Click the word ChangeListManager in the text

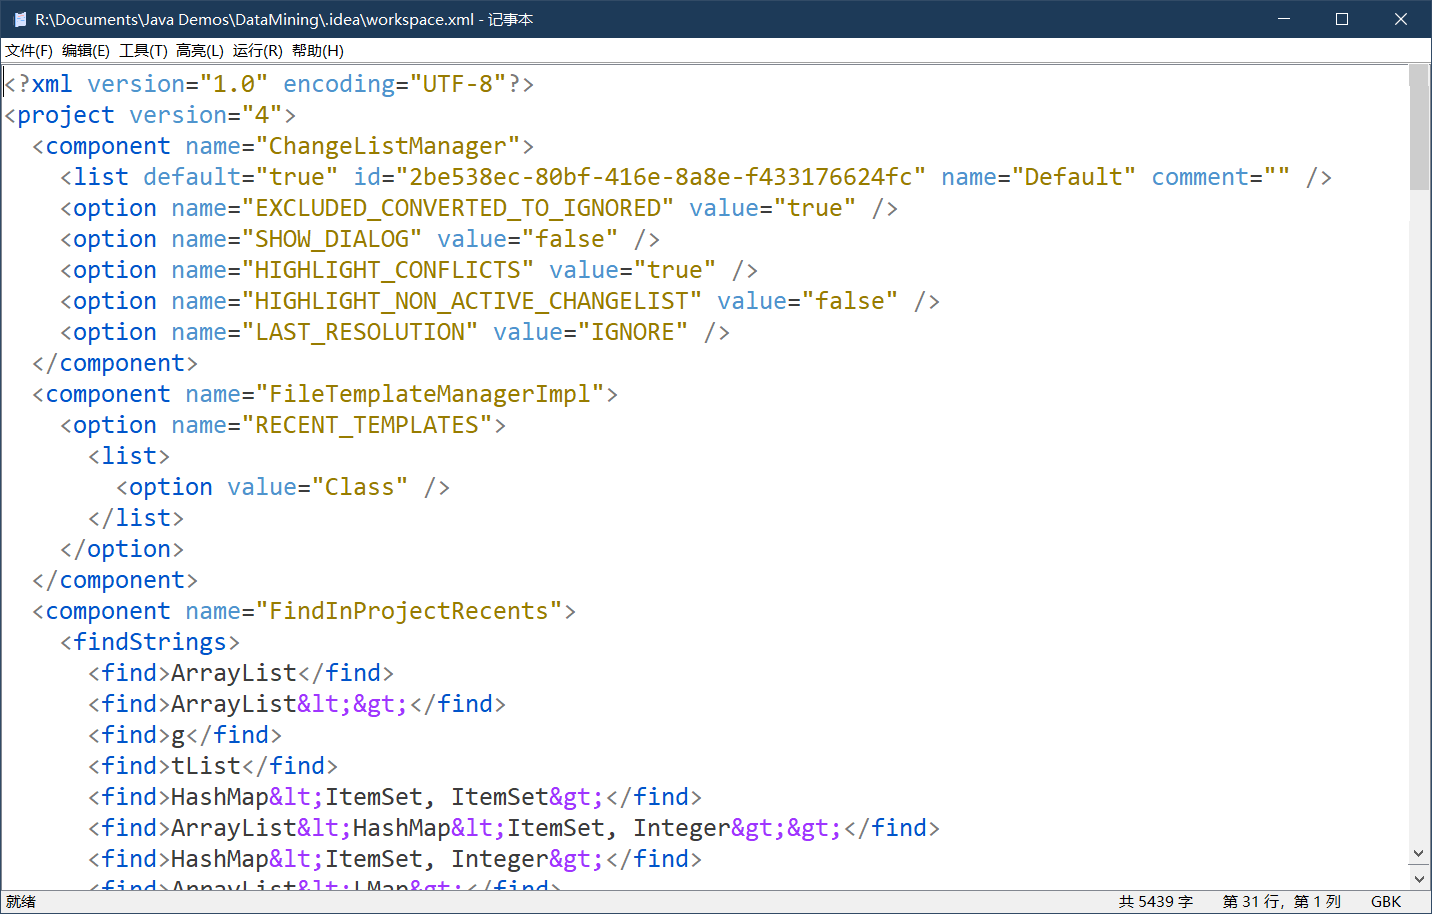coord(390,145)
